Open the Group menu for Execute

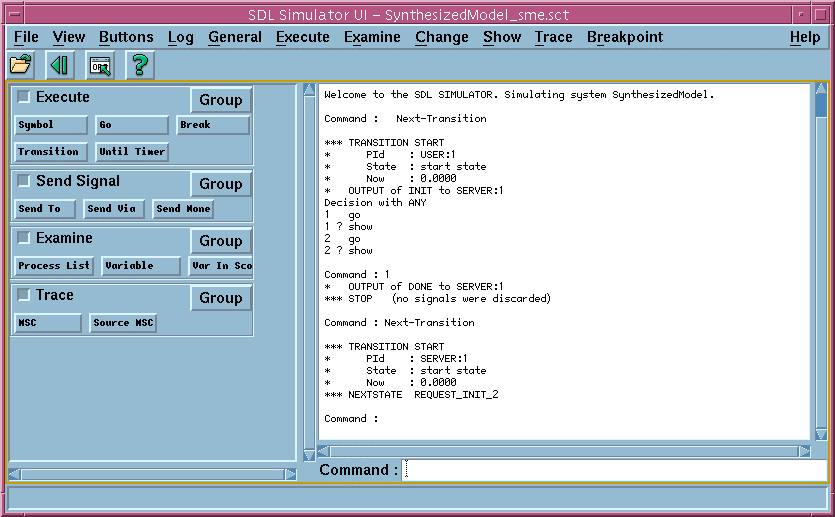[220, 100]
